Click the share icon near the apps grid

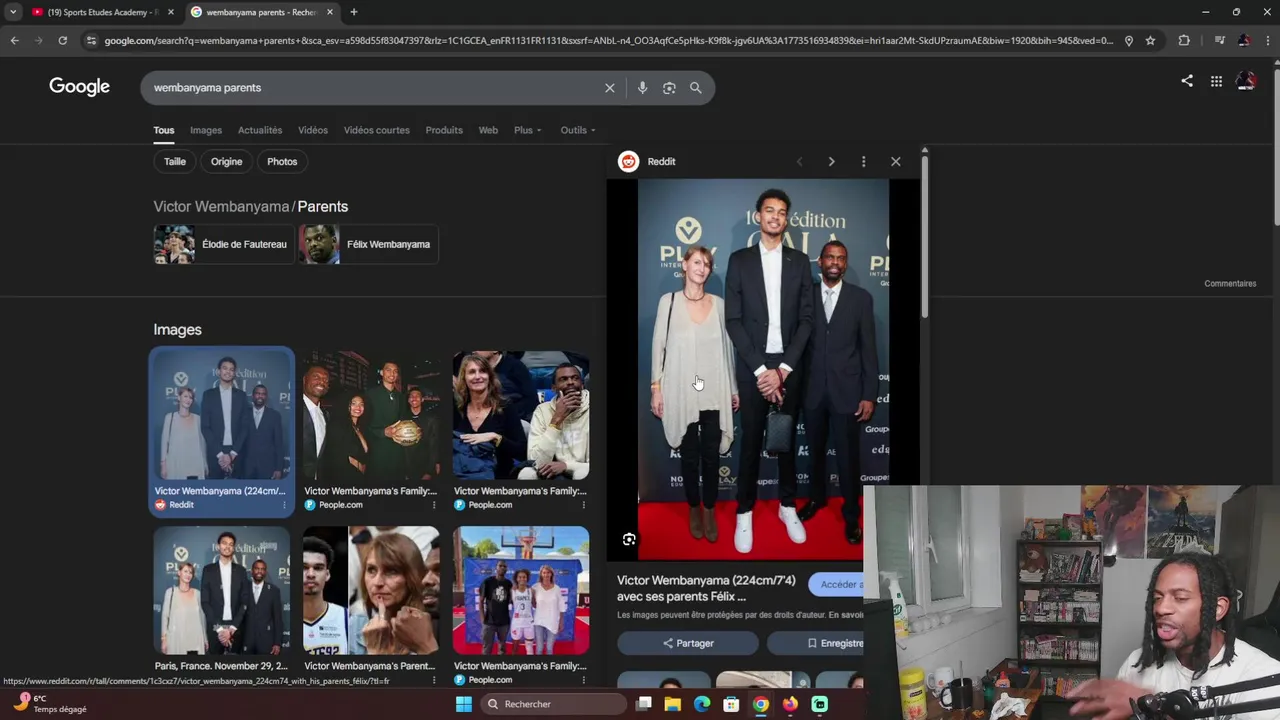1187,81
